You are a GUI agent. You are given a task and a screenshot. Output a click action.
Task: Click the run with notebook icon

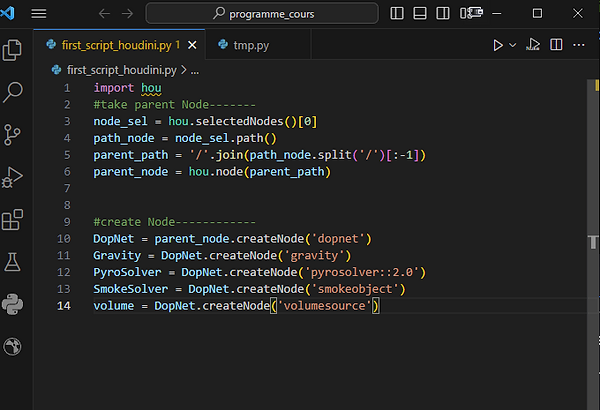click(533, 45)
